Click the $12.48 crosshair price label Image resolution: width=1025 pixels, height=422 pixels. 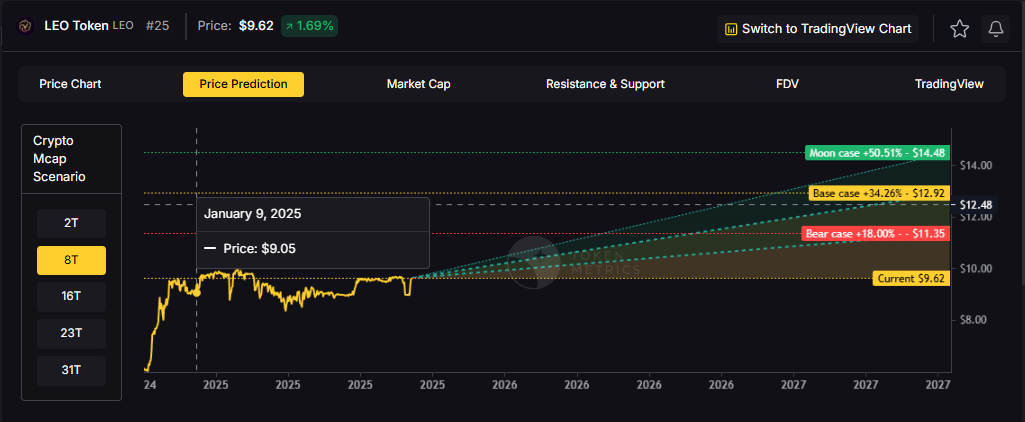[x=975, y=205]
